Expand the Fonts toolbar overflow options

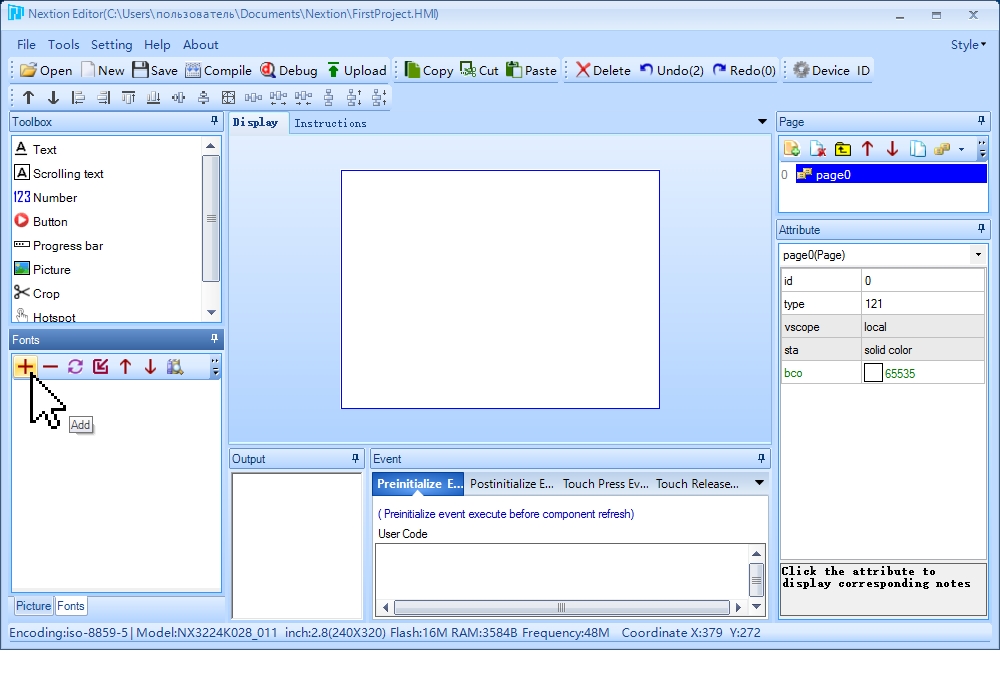(215, 367)
